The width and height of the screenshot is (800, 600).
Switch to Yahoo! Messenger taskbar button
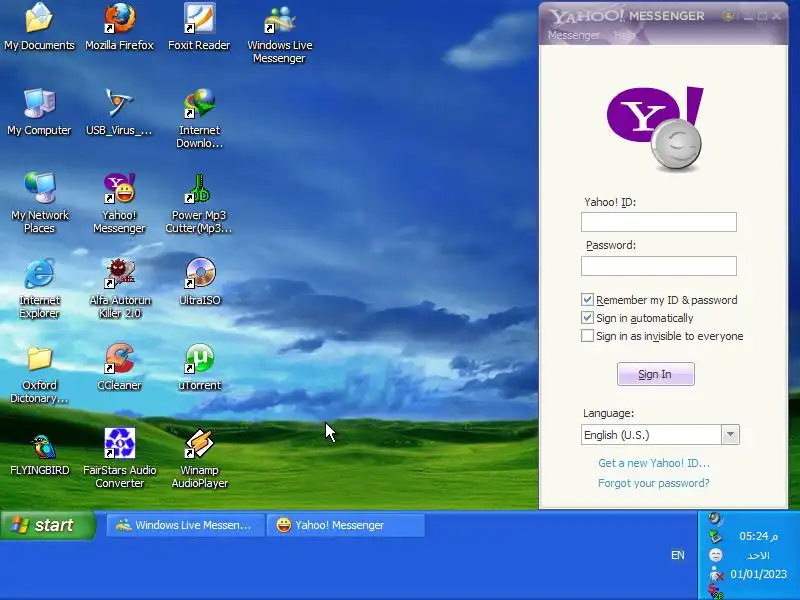click(x=346, y=525)
